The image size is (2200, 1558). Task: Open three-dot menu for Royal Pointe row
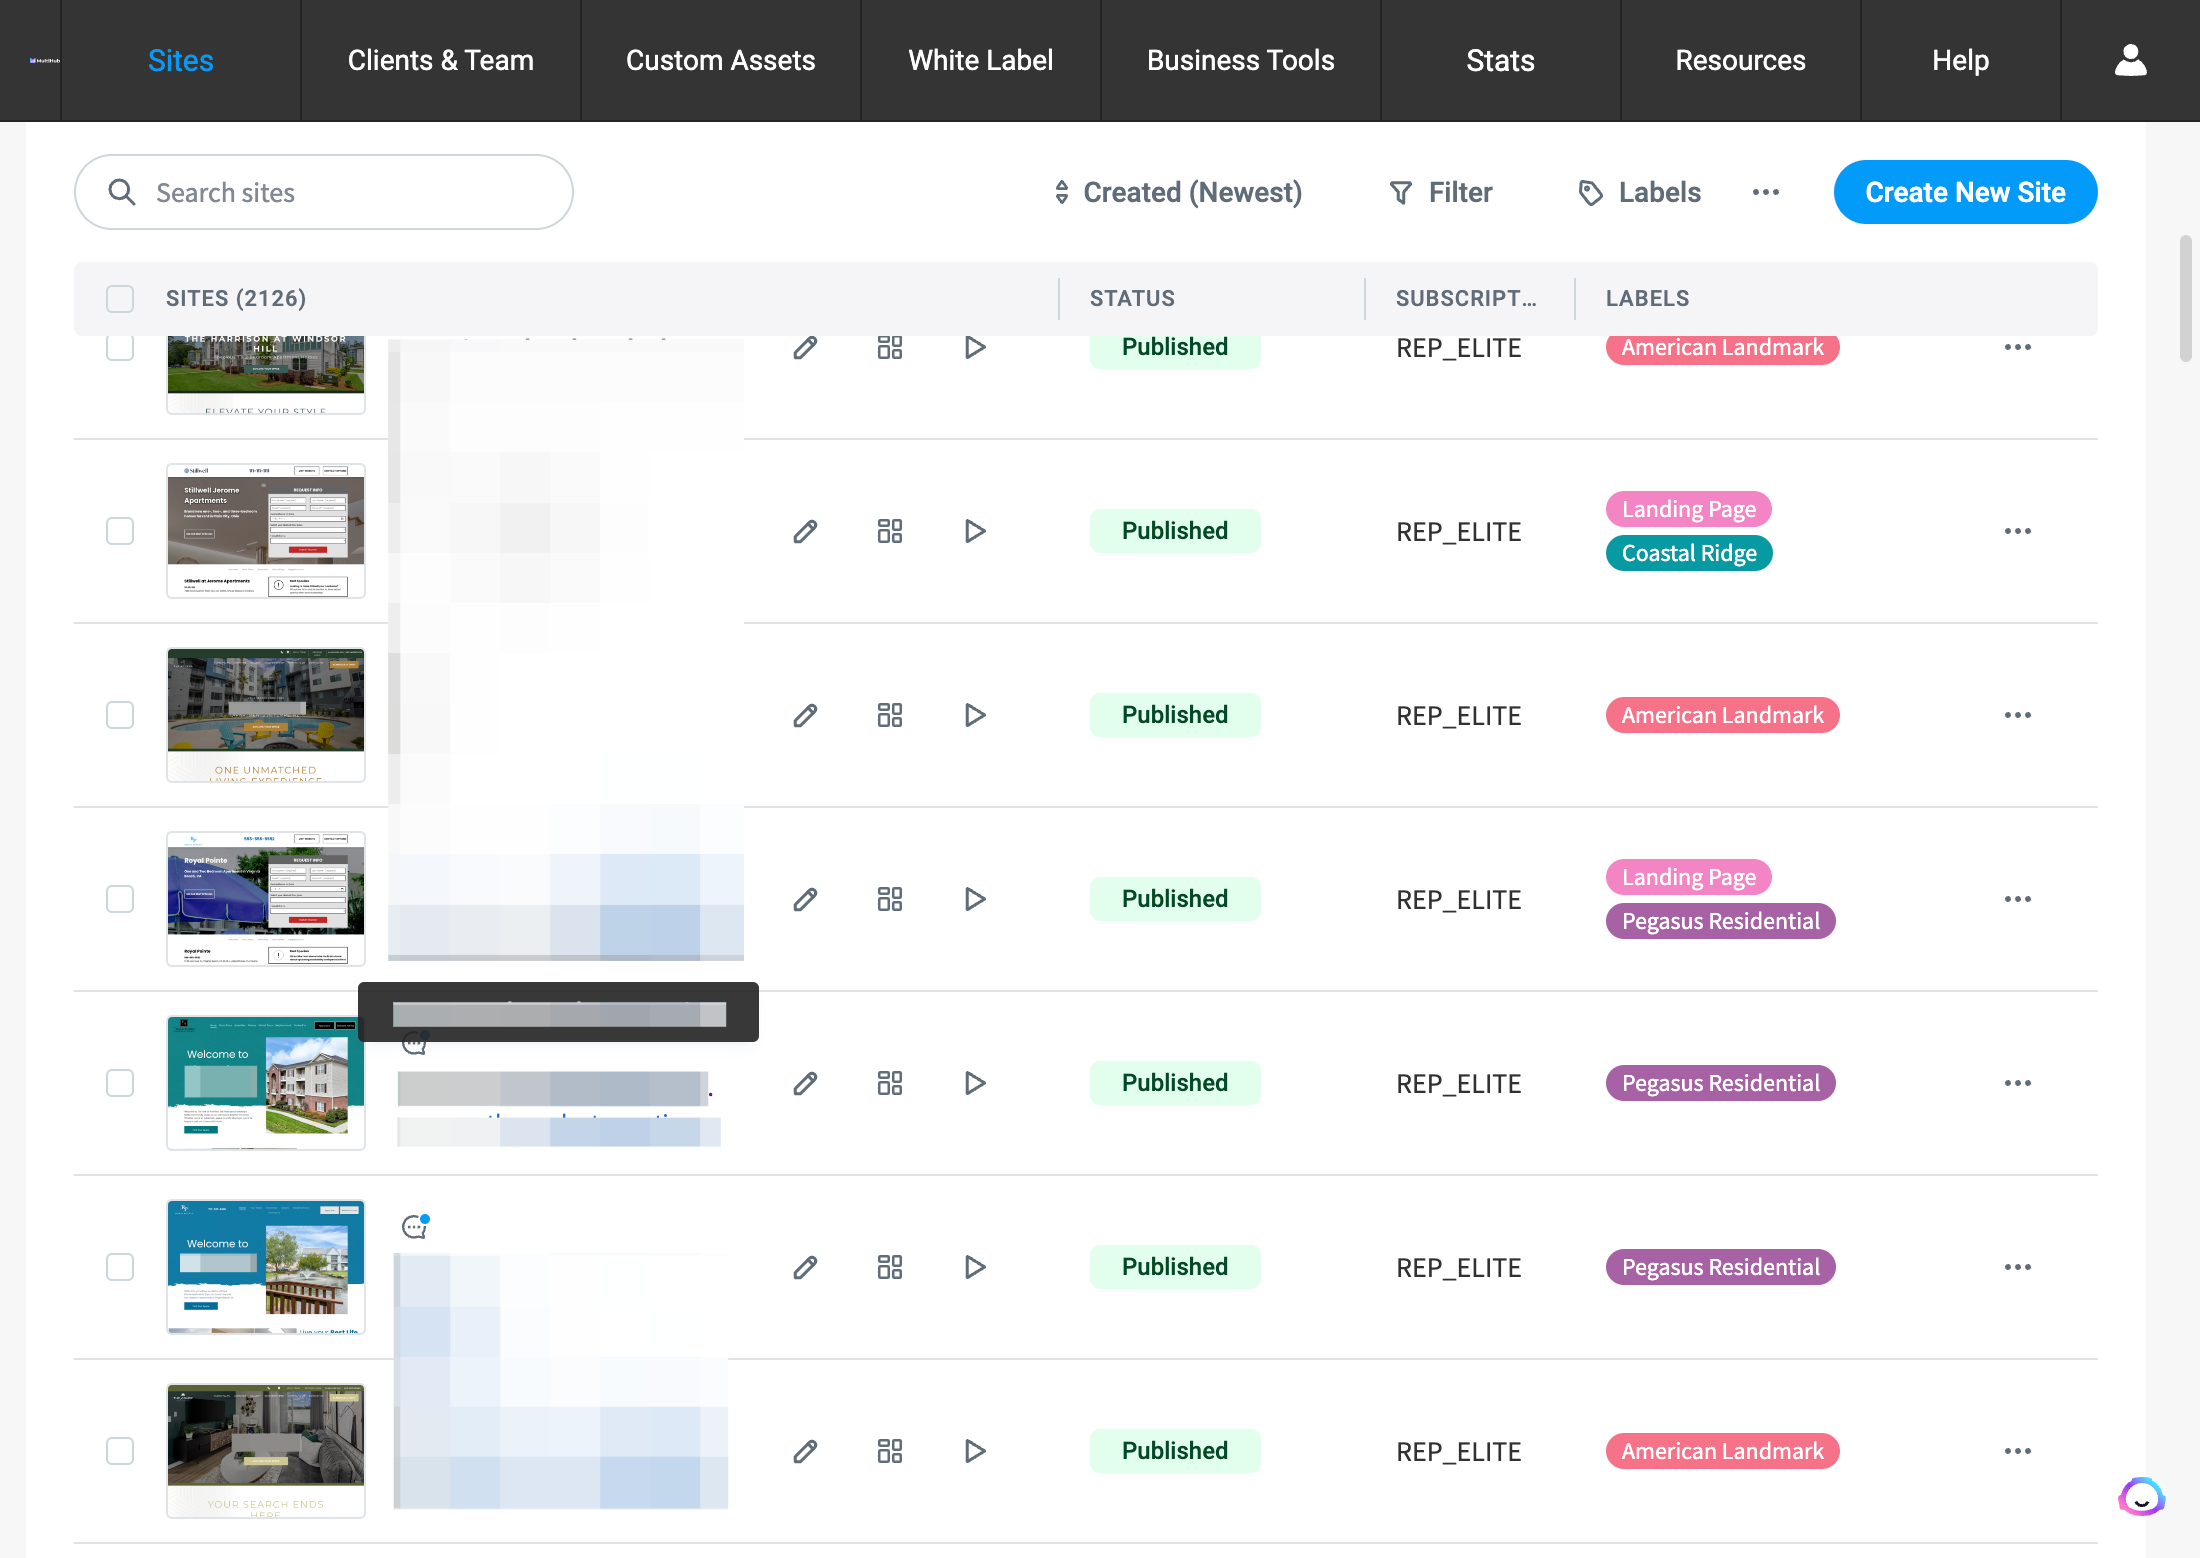(2017, 899)
